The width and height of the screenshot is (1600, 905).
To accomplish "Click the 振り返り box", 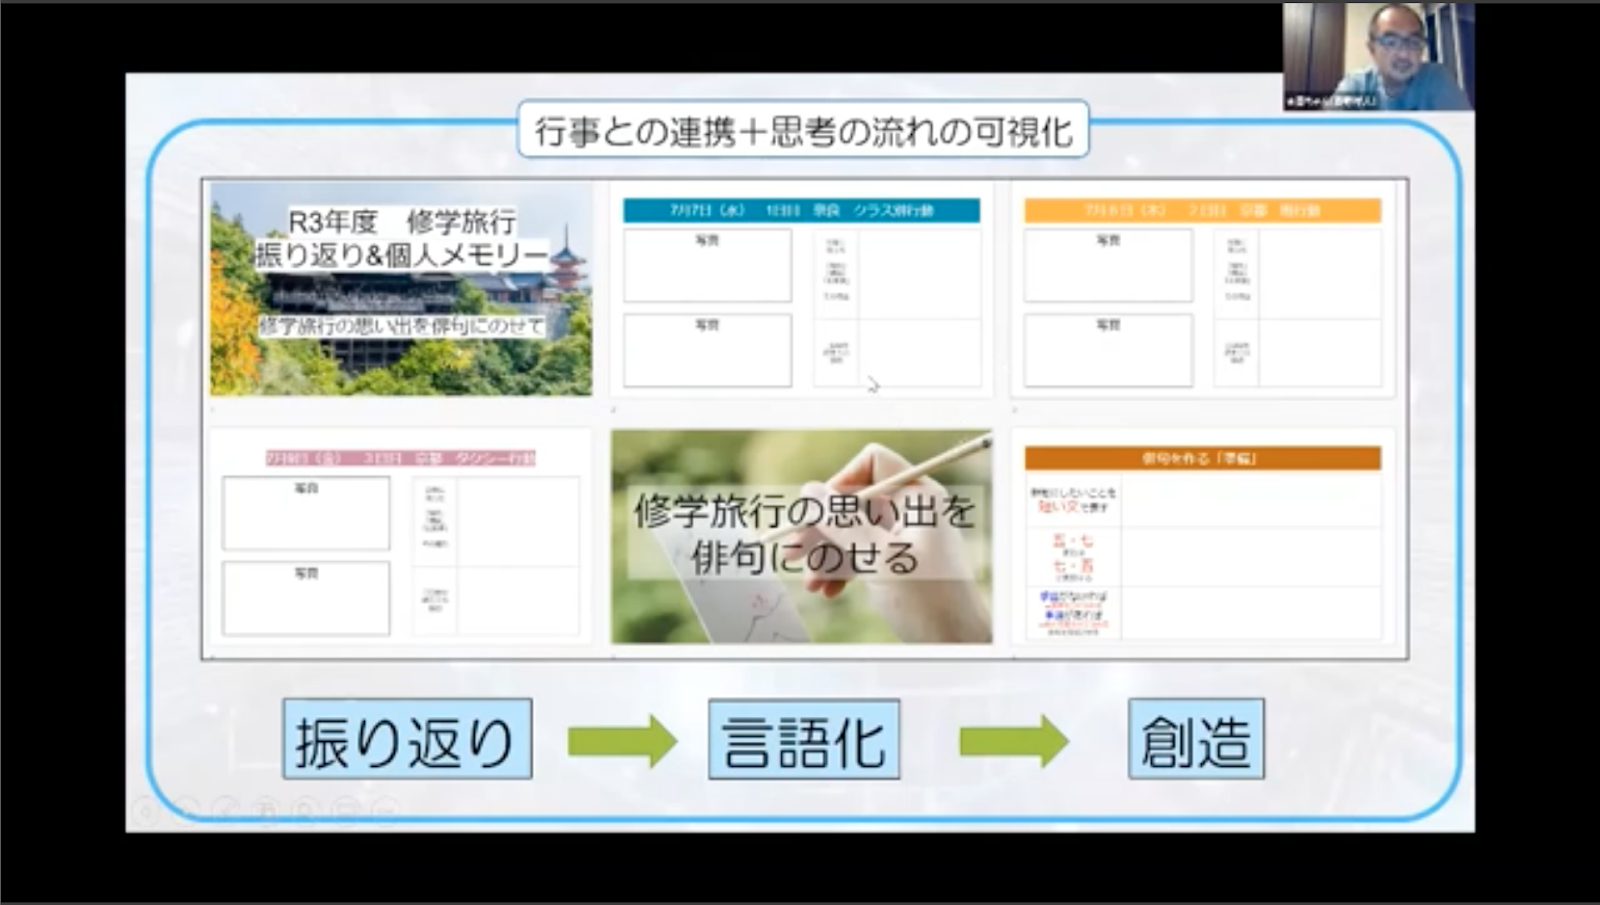I will (407, 739).
